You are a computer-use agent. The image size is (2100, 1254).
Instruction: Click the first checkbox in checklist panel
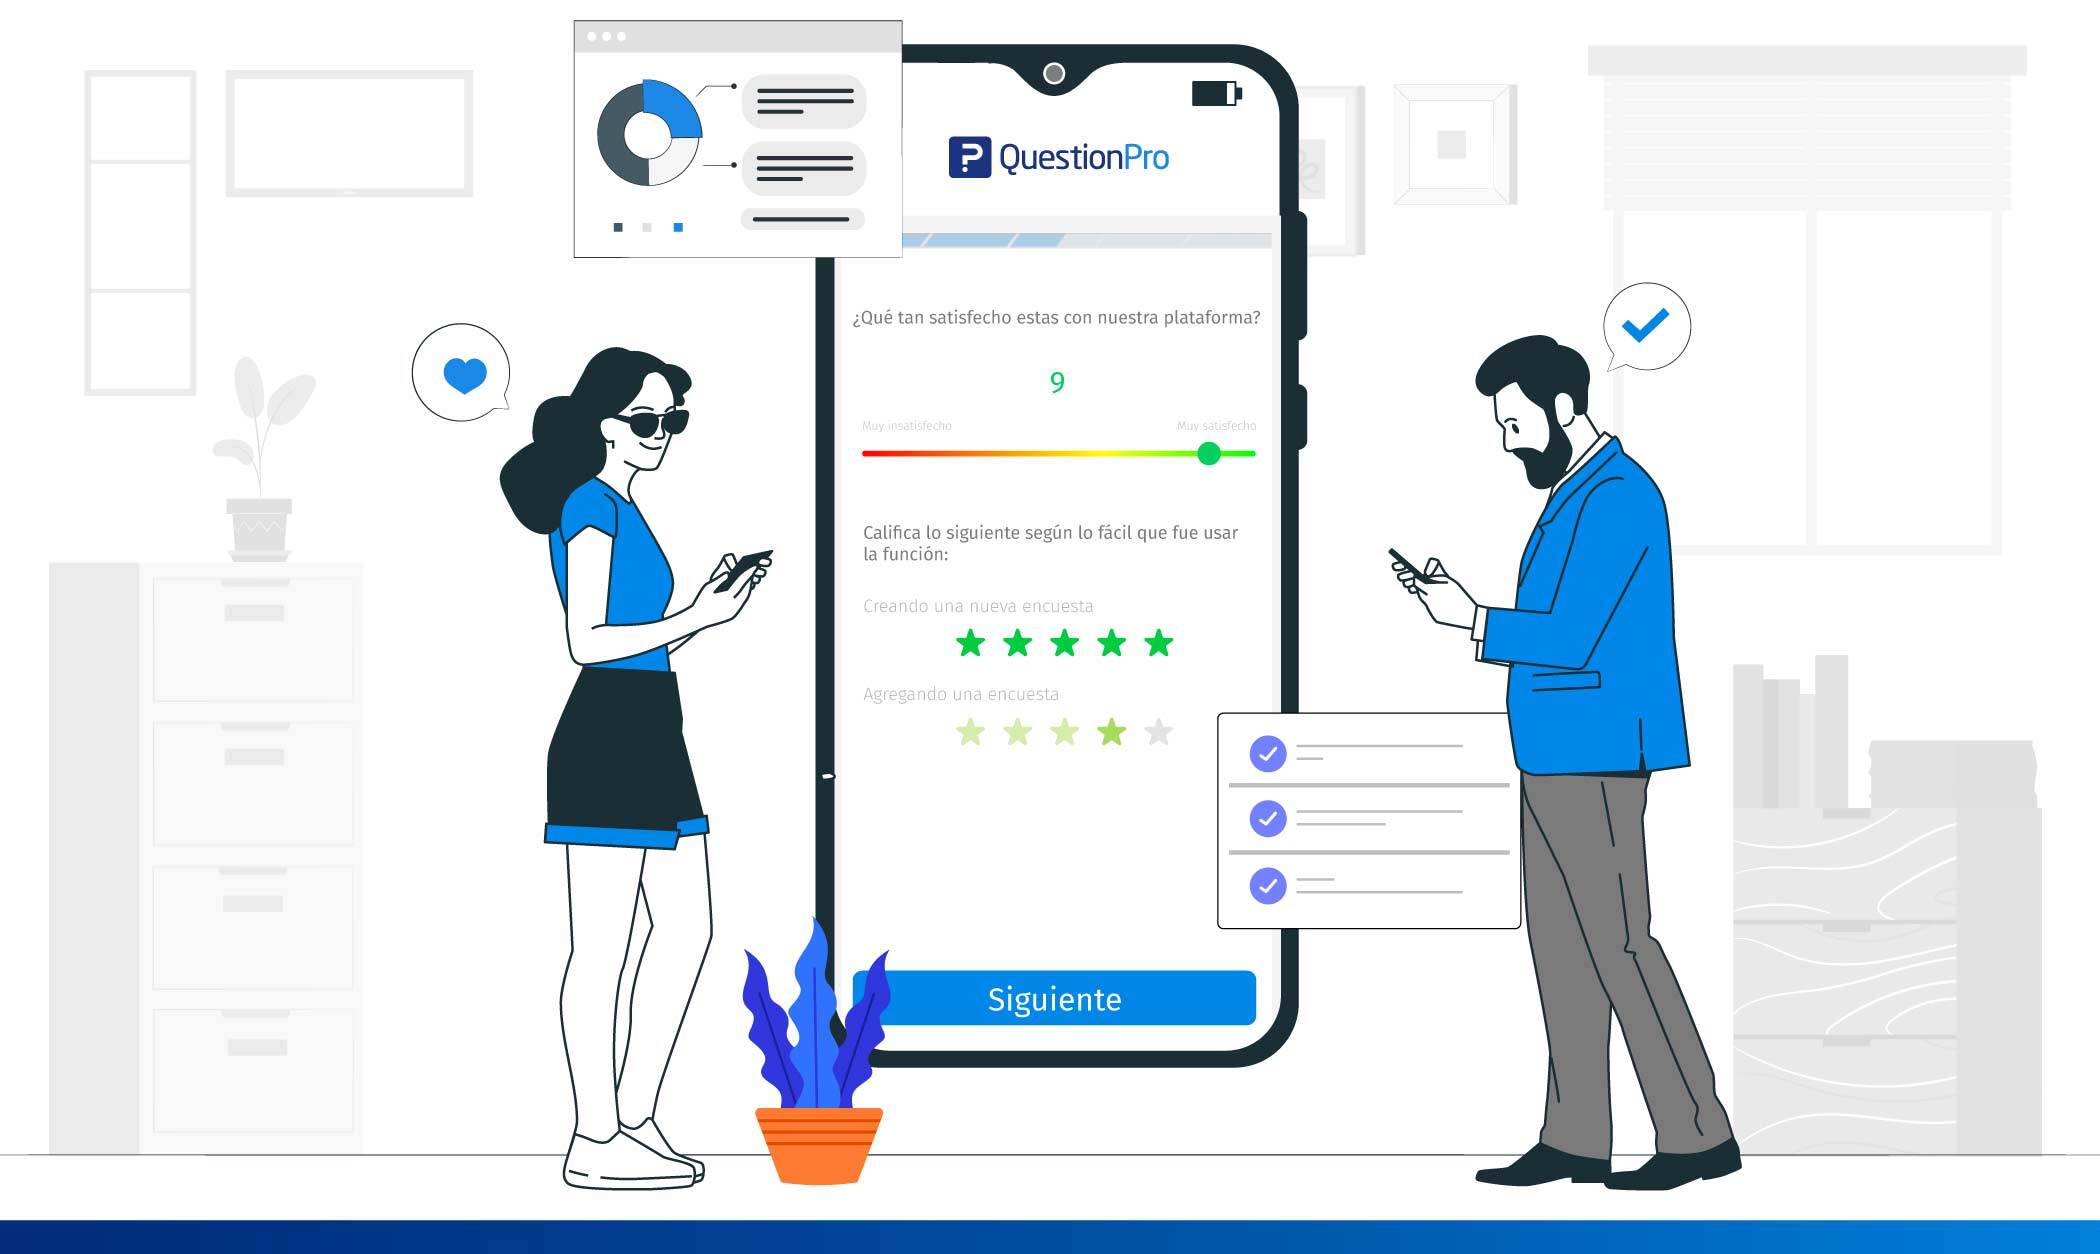1267,752
